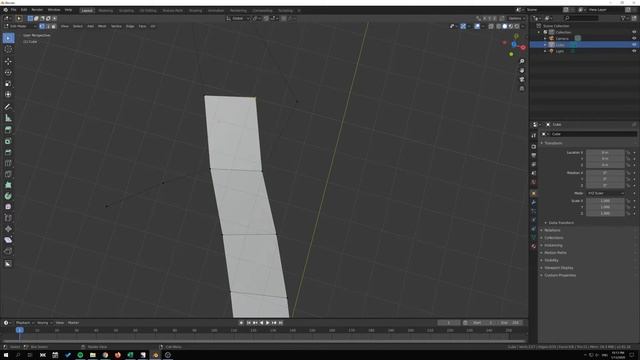Open the File menu
This screenshot has width=640, height=360.
(x=13, y=10)
